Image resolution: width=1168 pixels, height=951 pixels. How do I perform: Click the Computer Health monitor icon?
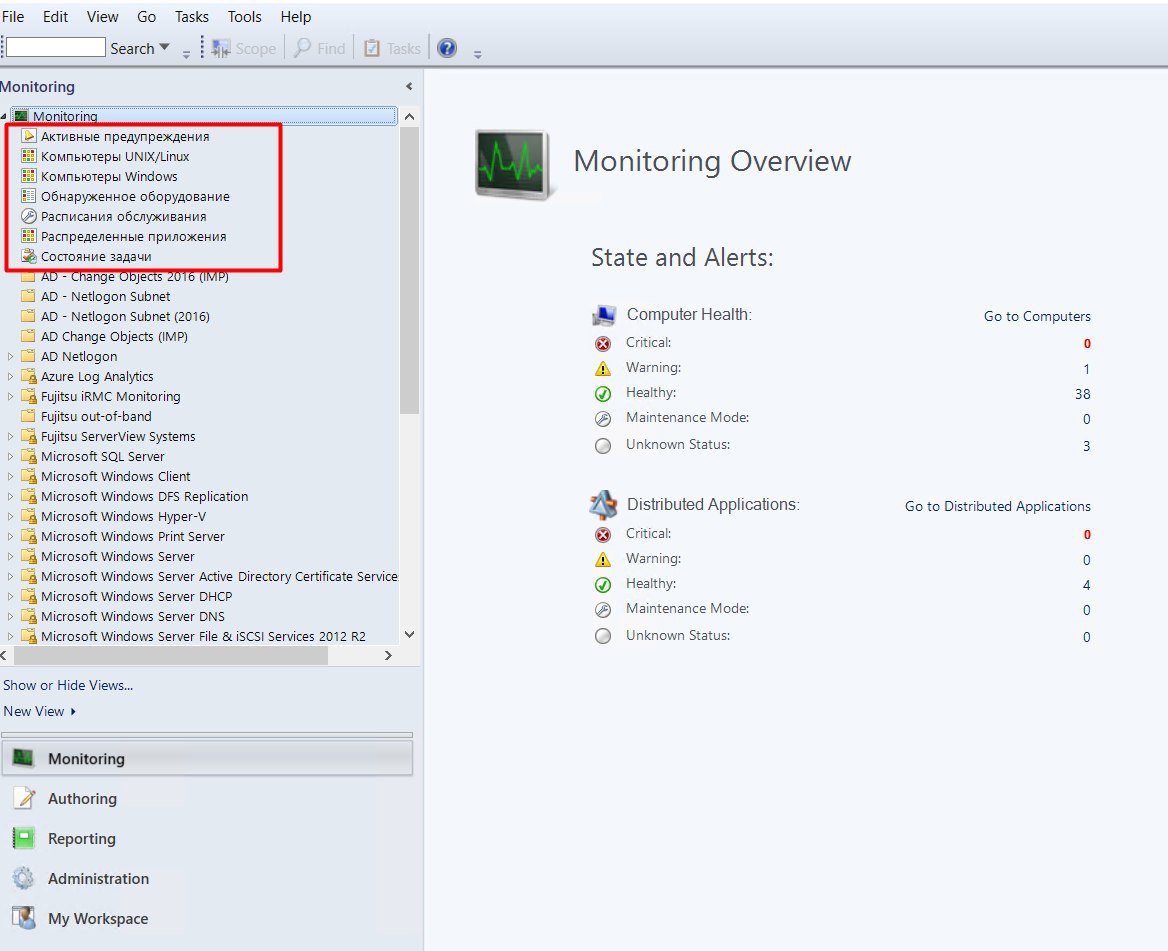point(604,315)
